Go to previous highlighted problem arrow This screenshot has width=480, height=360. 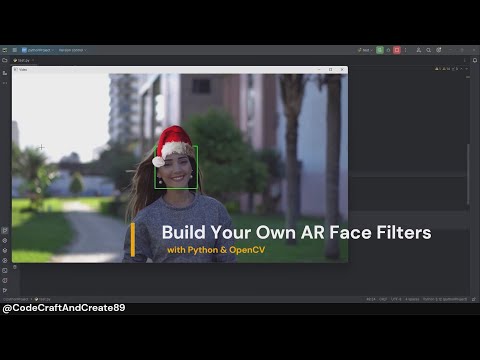[462, 69]
